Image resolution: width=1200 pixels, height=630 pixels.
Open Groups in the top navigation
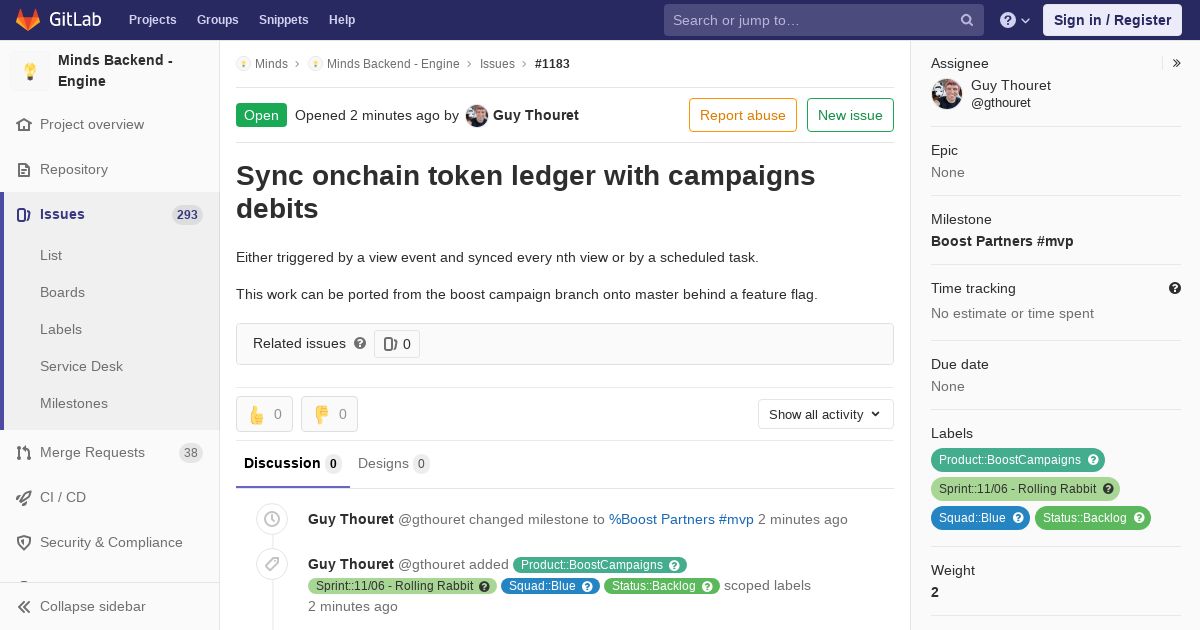pyautogui.click(x=218, y=20)
